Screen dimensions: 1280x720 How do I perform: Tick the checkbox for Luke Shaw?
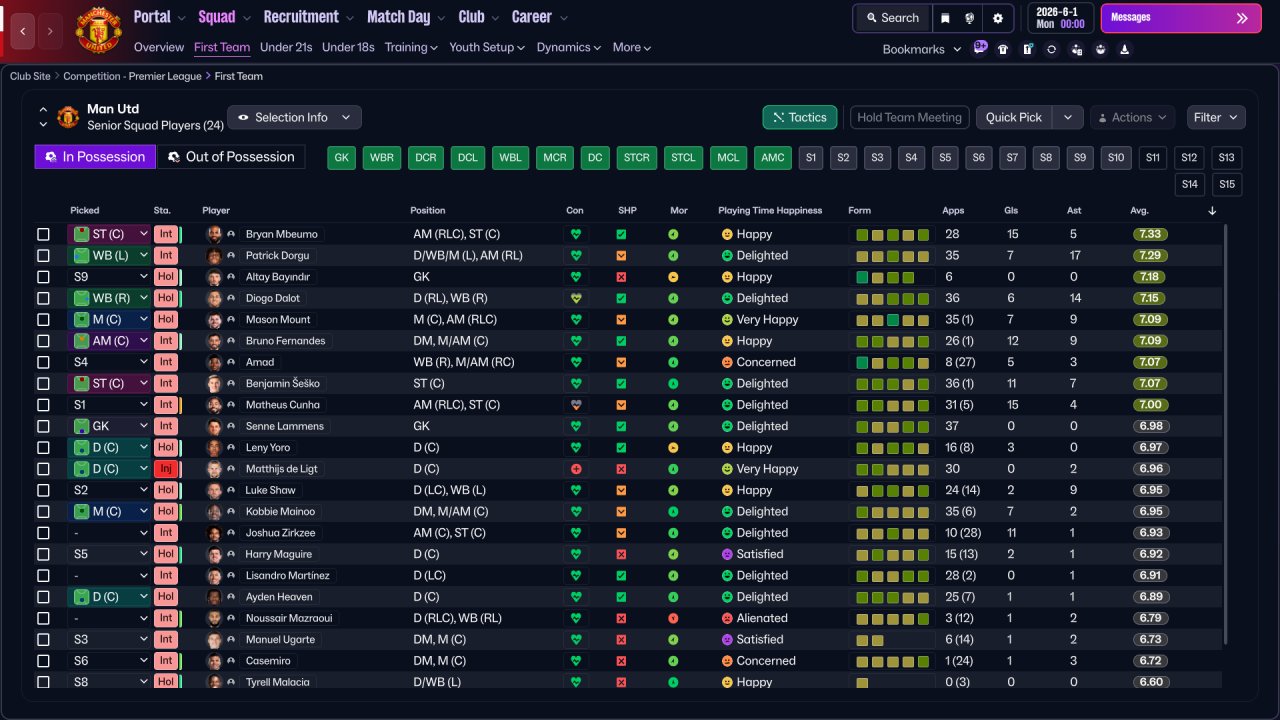(x=43, y=490)
